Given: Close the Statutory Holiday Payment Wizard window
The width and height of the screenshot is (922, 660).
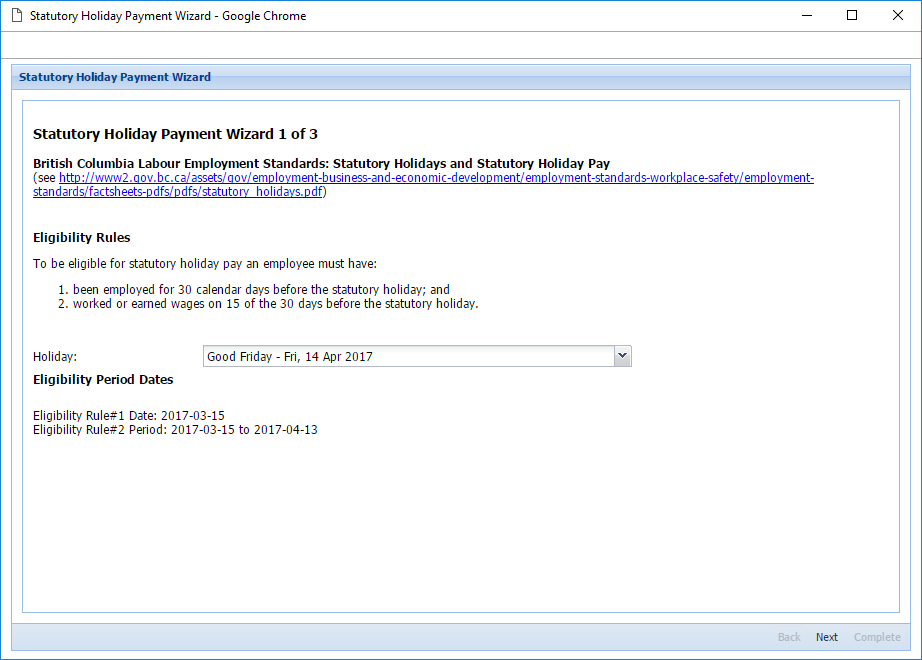Looking at the screenshot, I should (898, 16).
